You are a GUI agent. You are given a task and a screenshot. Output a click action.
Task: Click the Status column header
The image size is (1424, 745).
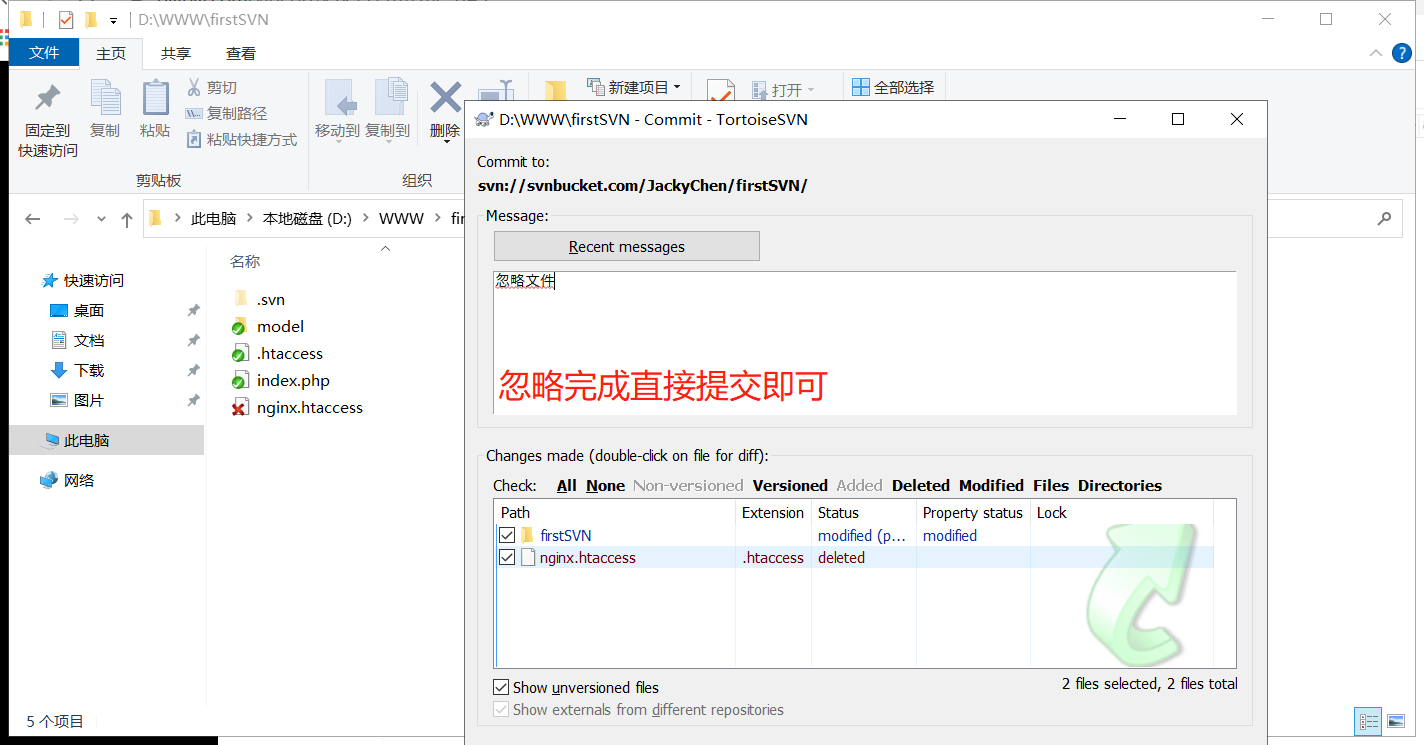pyautogui.click(x=865, y=513)
